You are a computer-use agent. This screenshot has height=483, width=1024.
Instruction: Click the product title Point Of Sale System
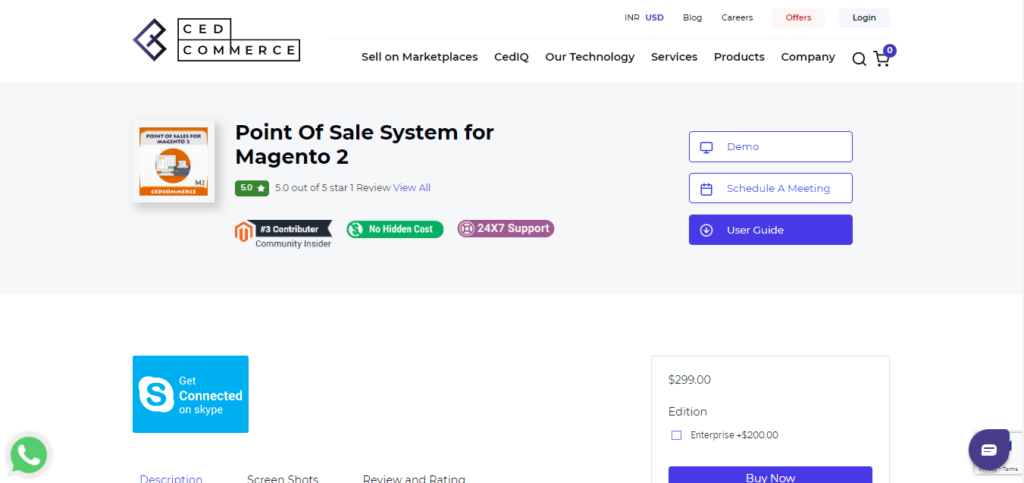pos(364,144)
